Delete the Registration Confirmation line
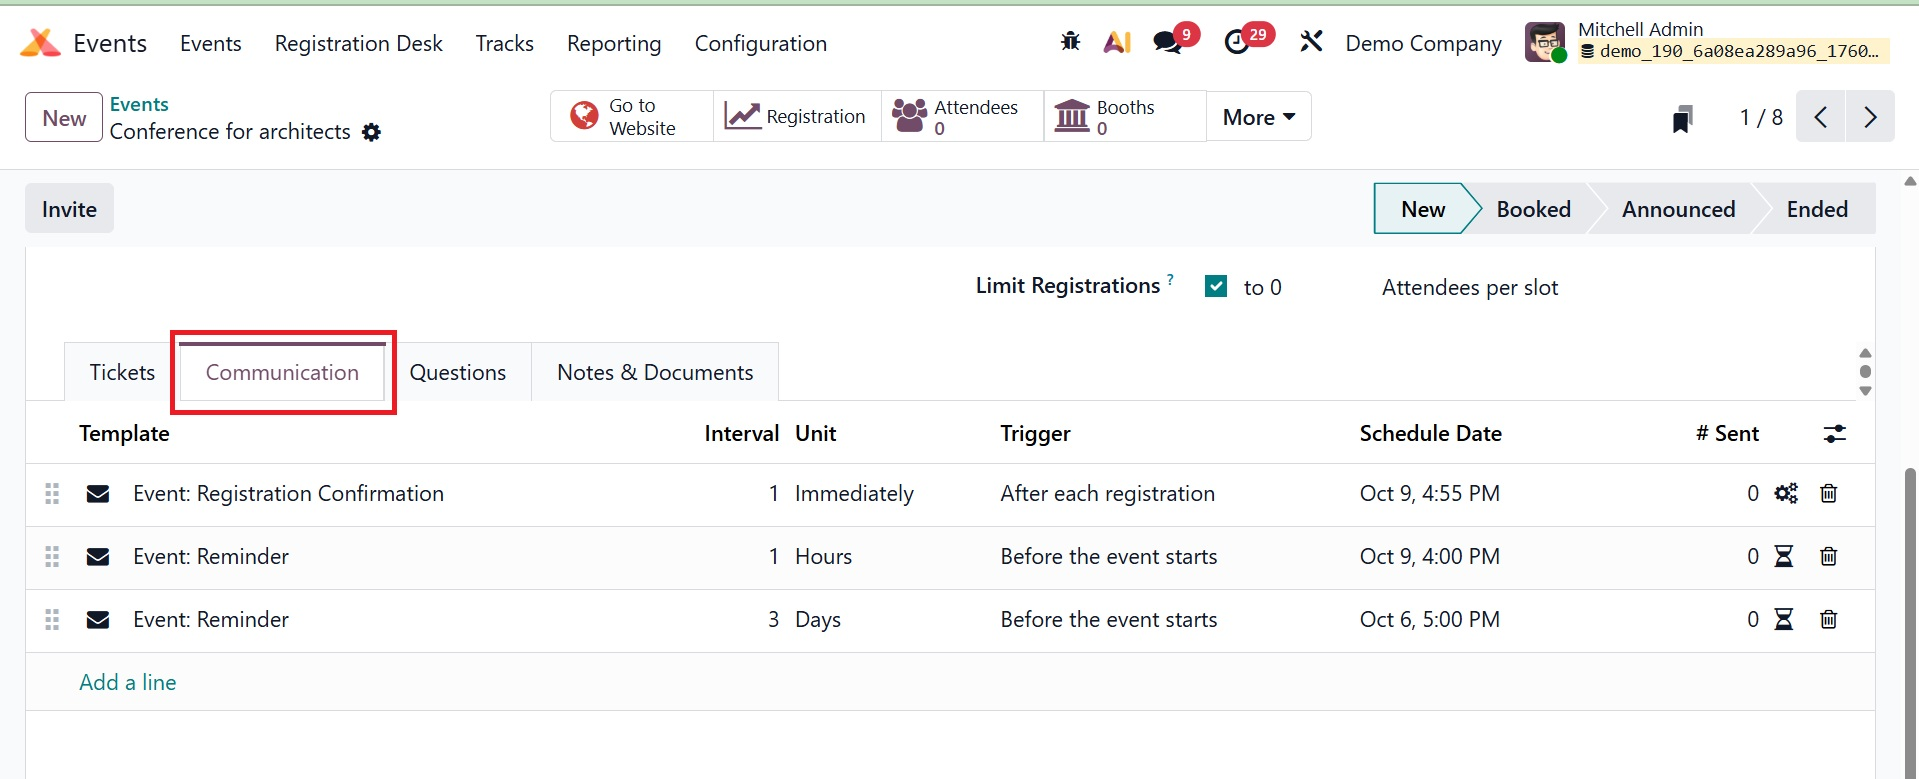 tap(1828, 493)
